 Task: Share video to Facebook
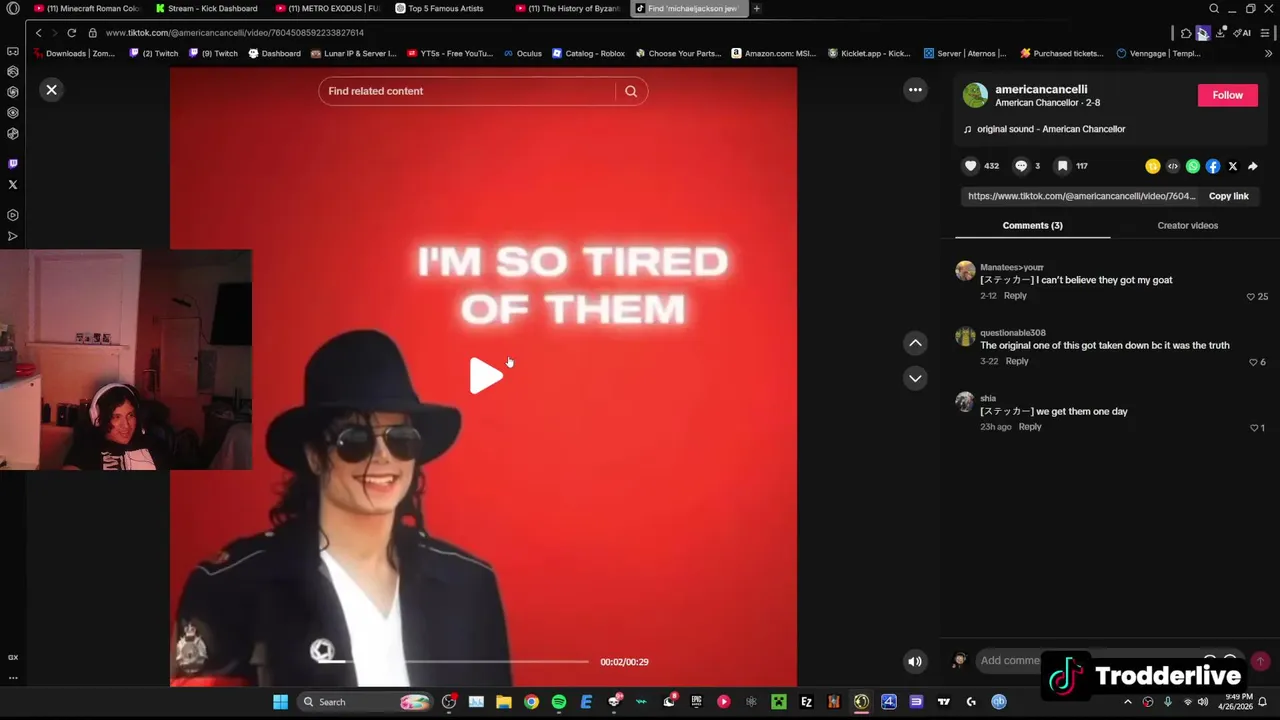pyautogui.click(x=1213, y=166)
